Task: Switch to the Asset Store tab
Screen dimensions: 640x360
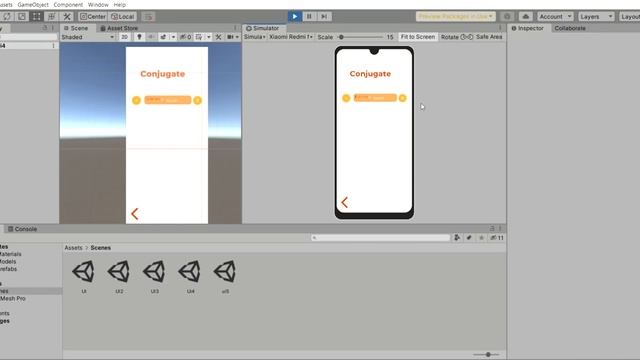Action: (119, 28)
